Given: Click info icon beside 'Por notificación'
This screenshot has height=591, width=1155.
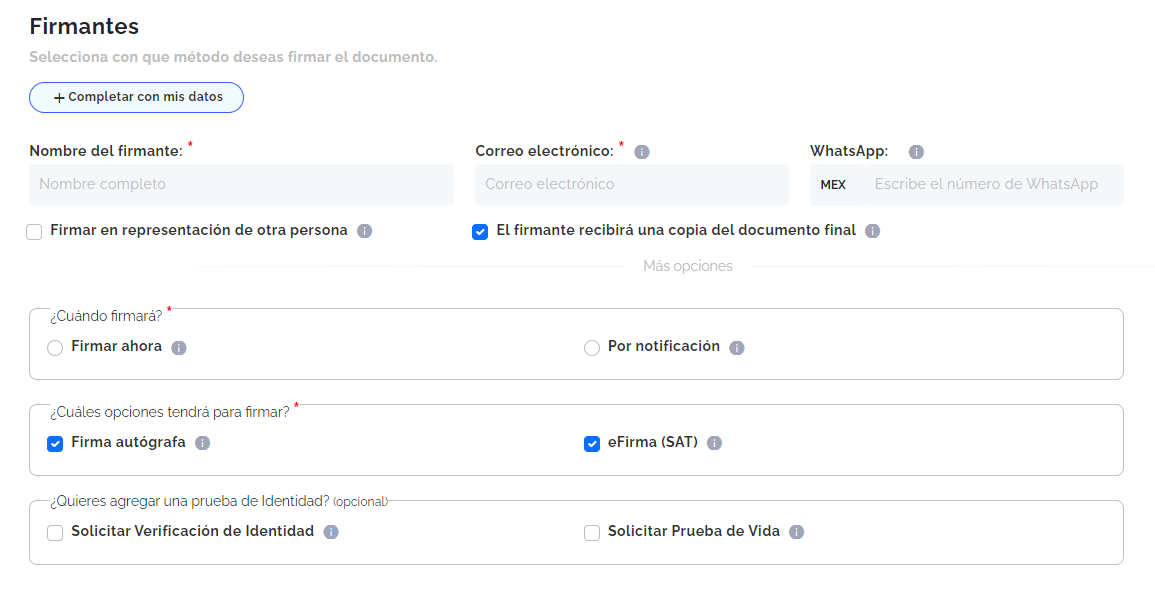Looking at the screenshot, I should (x=738, y=347).
